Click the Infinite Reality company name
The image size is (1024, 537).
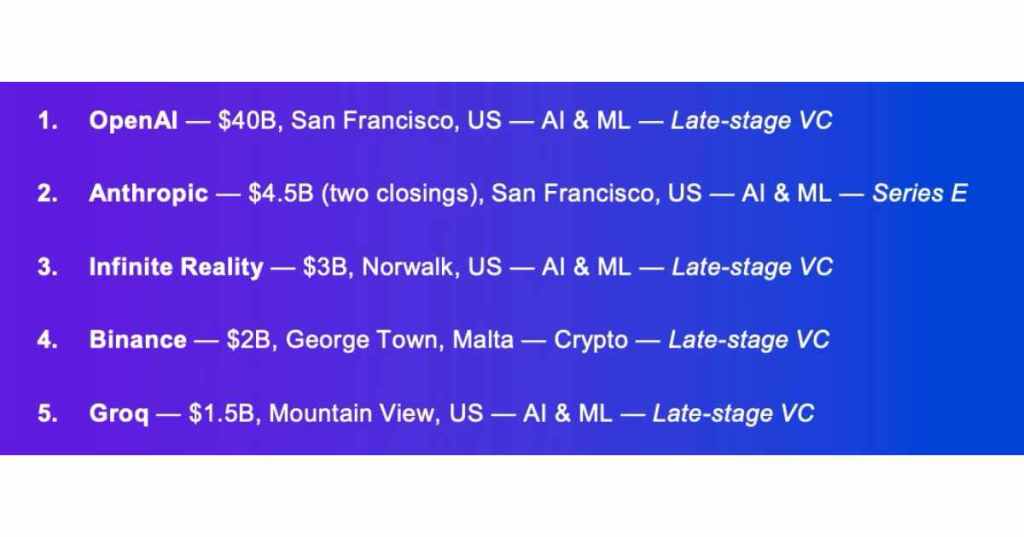coord(176,267)
